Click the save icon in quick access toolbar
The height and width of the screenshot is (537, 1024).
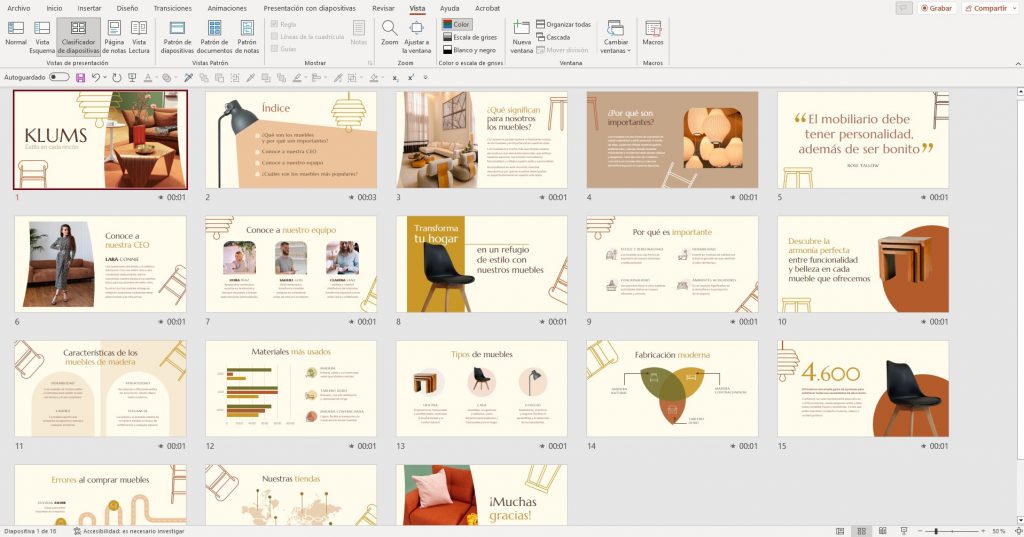[x=80, y=77]
